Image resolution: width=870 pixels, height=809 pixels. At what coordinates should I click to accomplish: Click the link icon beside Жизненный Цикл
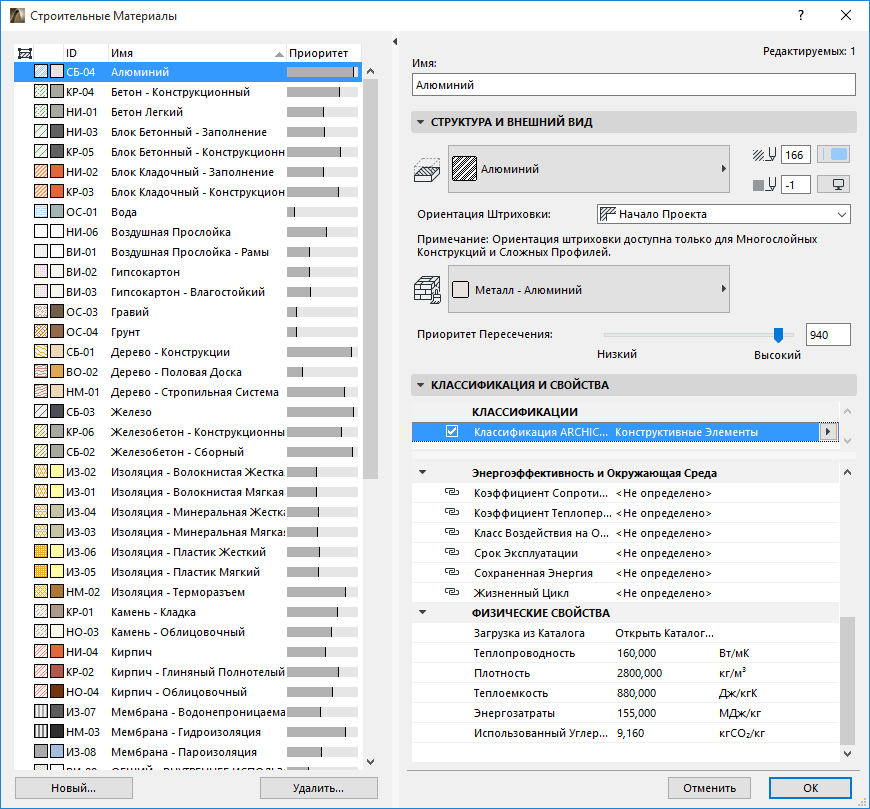tap(451, 593)
